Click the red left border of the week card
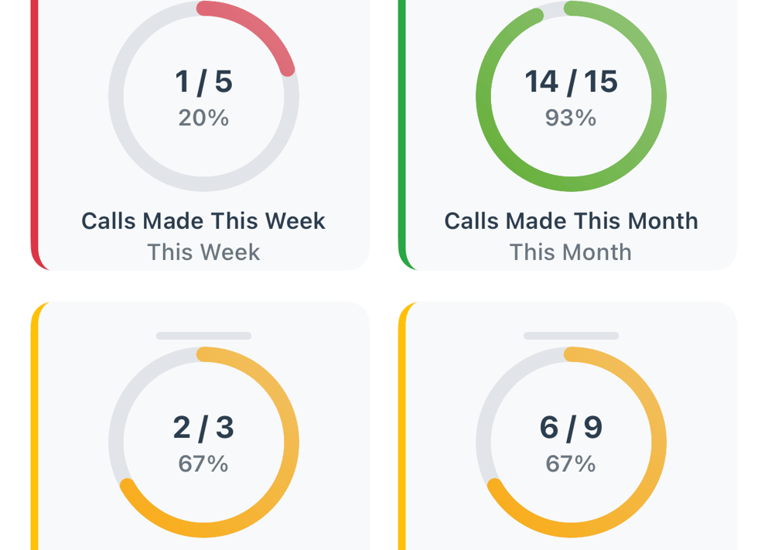This screenshot has width=768, height=550. (34, 132)
